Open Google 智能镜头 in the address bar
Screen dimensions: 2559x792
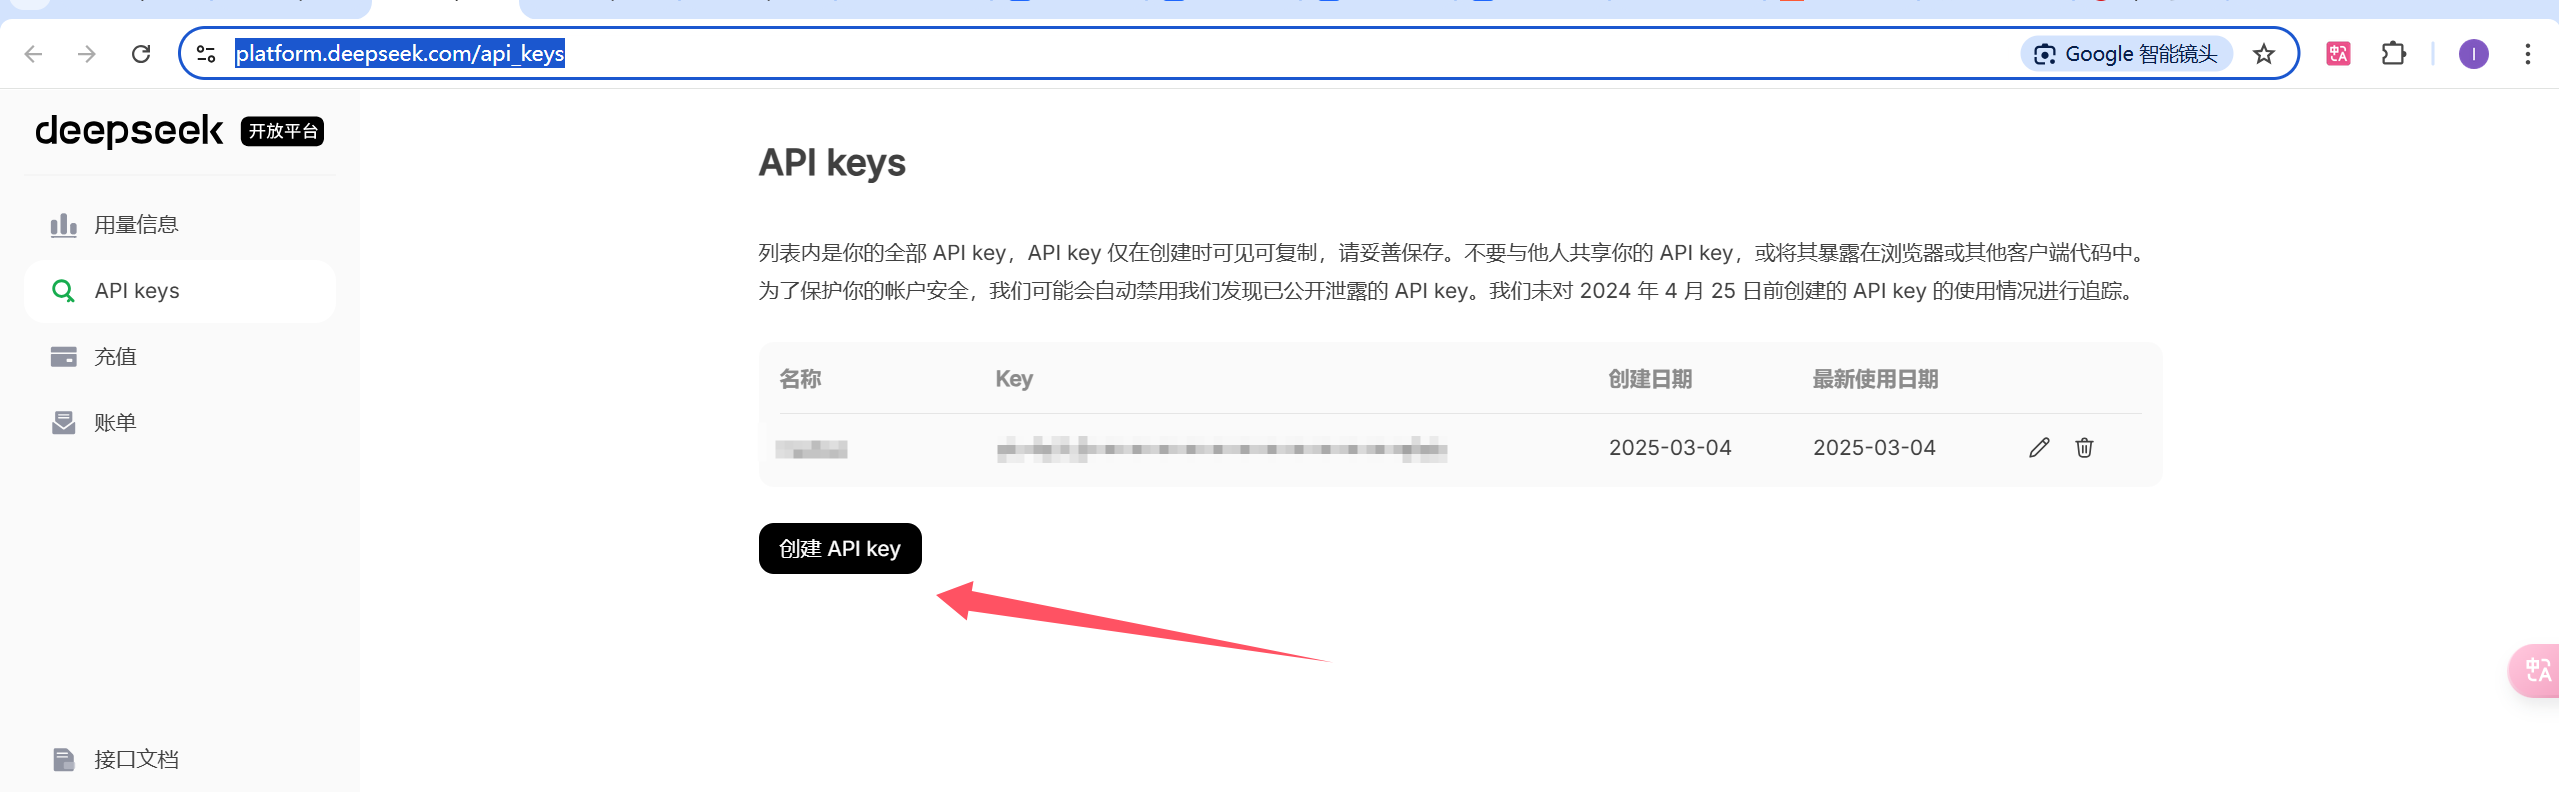(2126, 54)
